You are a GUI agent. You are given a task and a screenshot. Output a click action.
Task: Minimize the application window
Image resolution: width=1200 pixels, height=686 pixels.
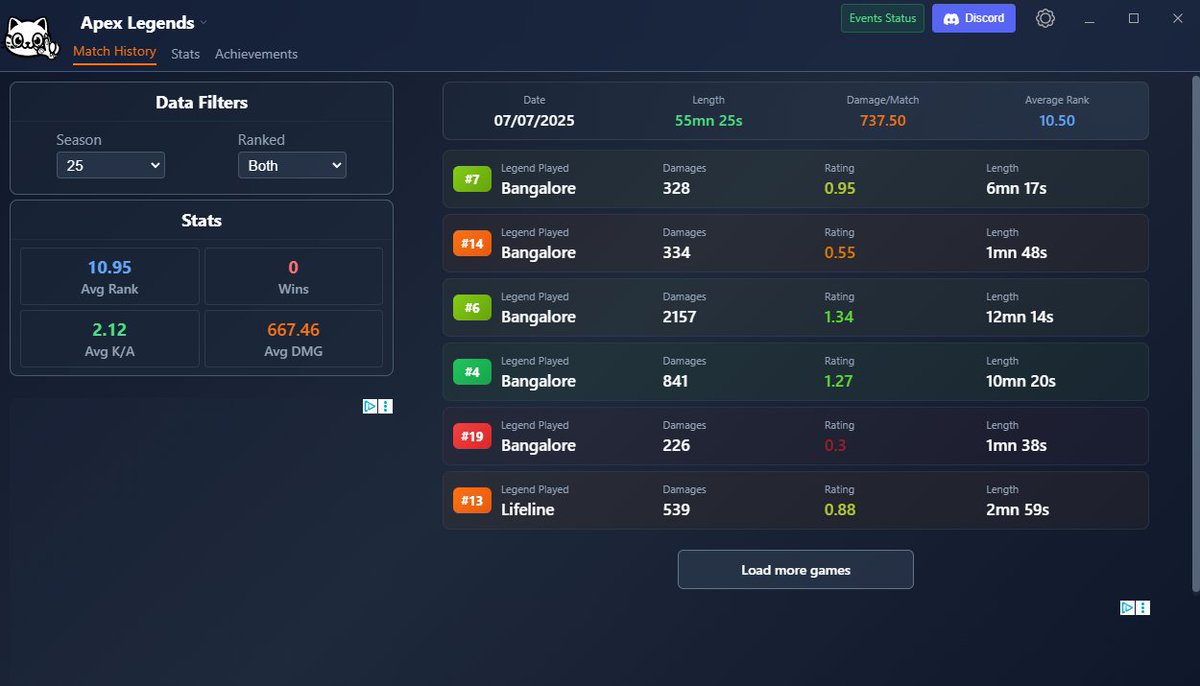pyautogui.click(x=1089, y=18)
